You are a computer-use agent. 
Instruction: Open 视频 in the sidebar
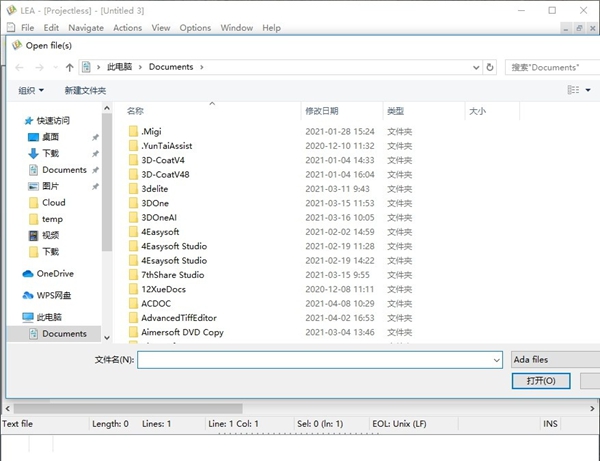[x=50, y=235]
